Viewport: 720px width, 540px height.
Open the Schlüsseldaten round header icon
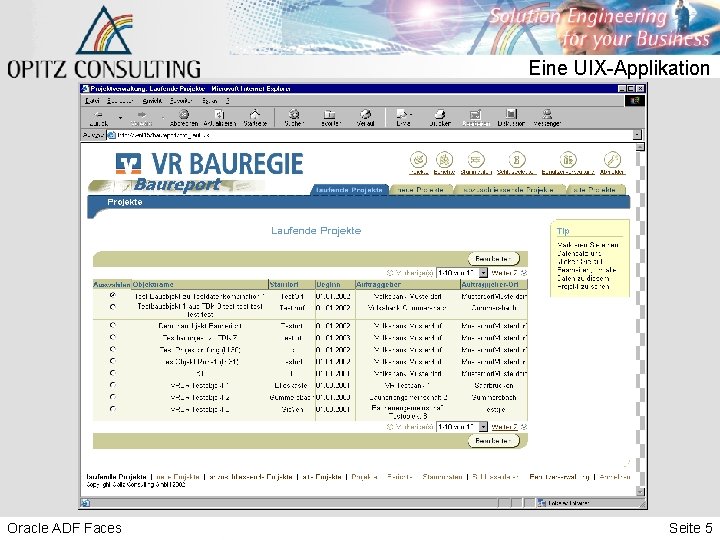517,160
